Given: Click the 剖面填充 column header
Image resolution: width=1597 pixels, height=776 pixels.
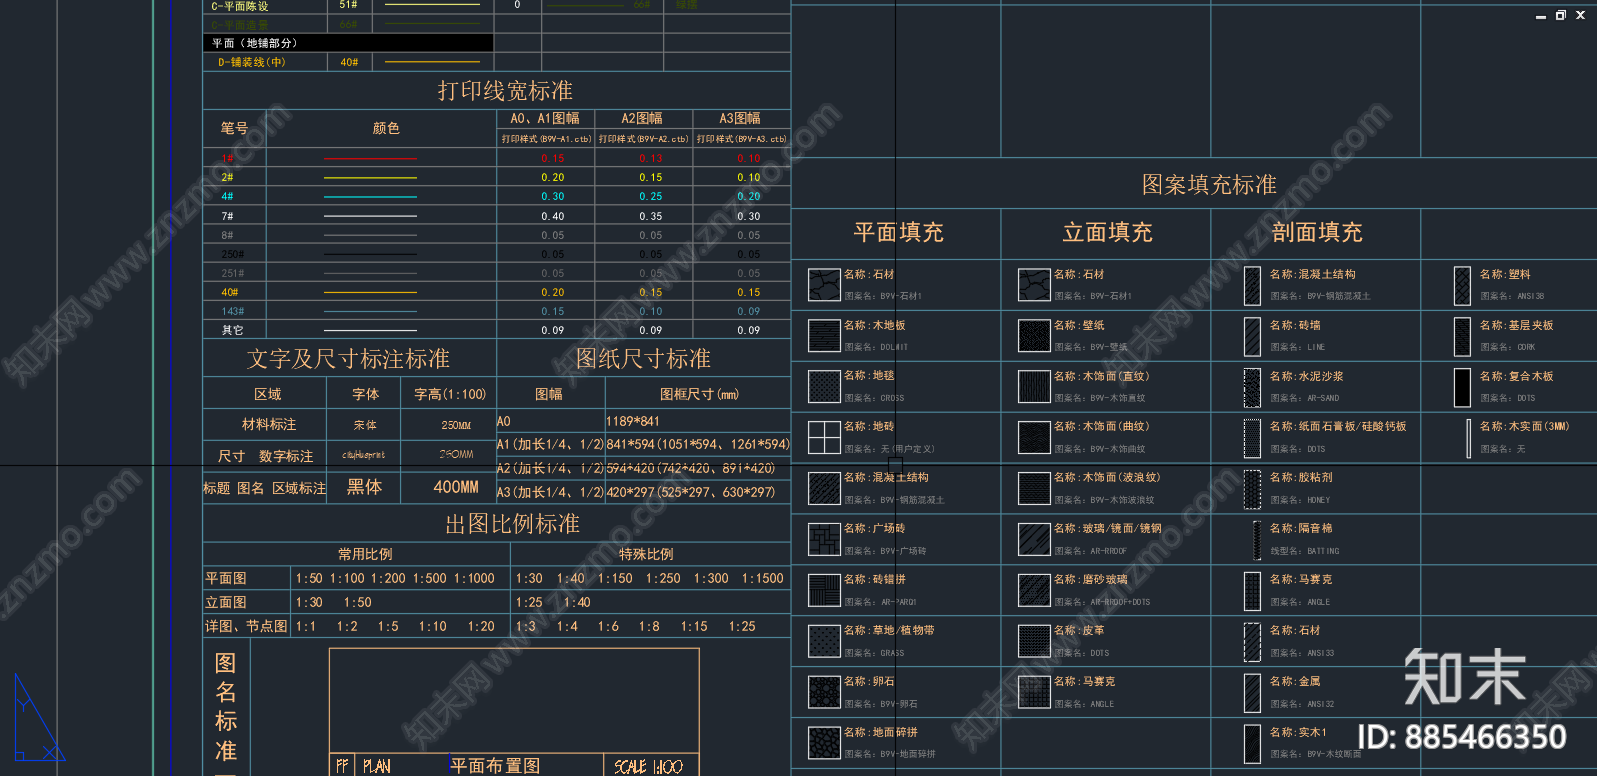Looking at the screenshot, I should pos(1317,233).
